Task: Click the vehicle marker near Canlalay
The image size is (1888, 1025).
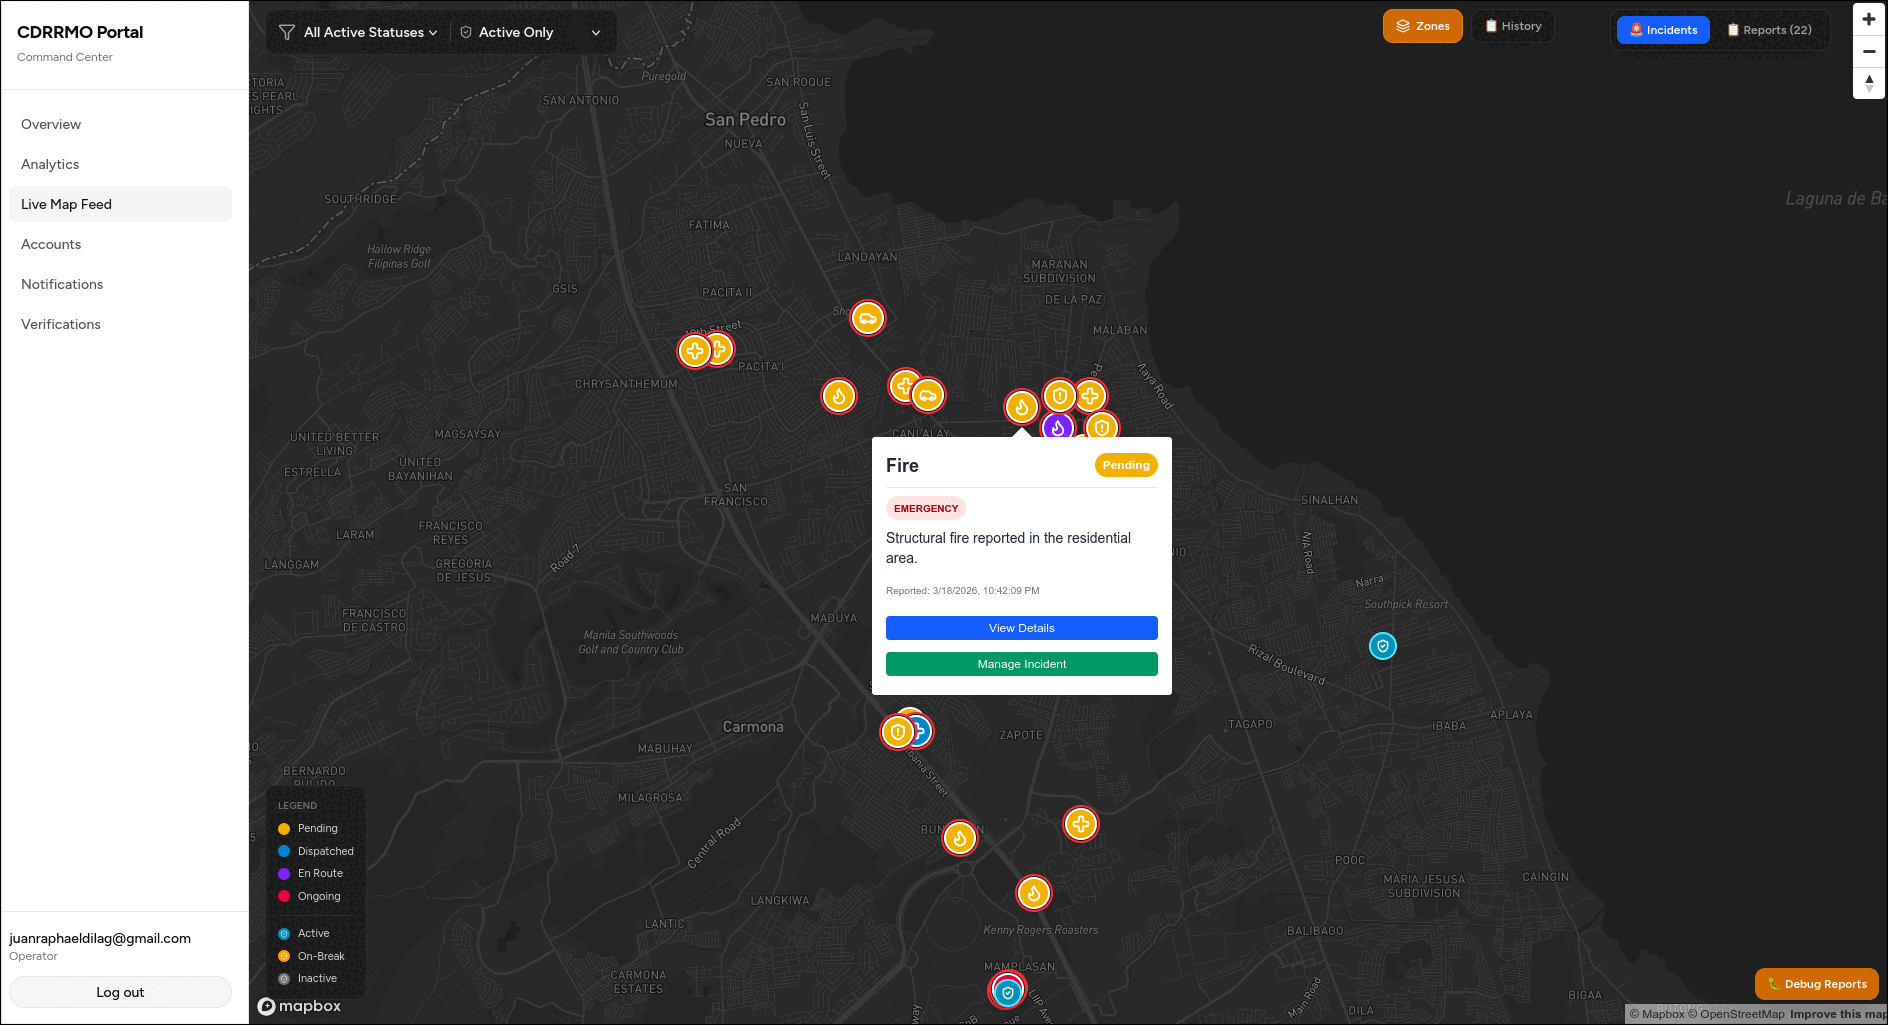Action: [x=928, y=396]
